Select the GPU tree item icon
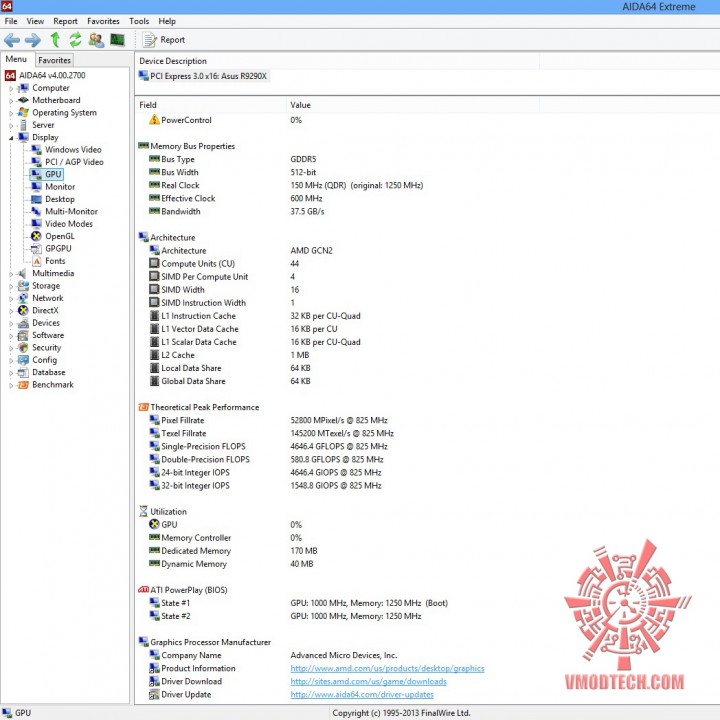This screenshot has height=720, width=720. [36, 174]
